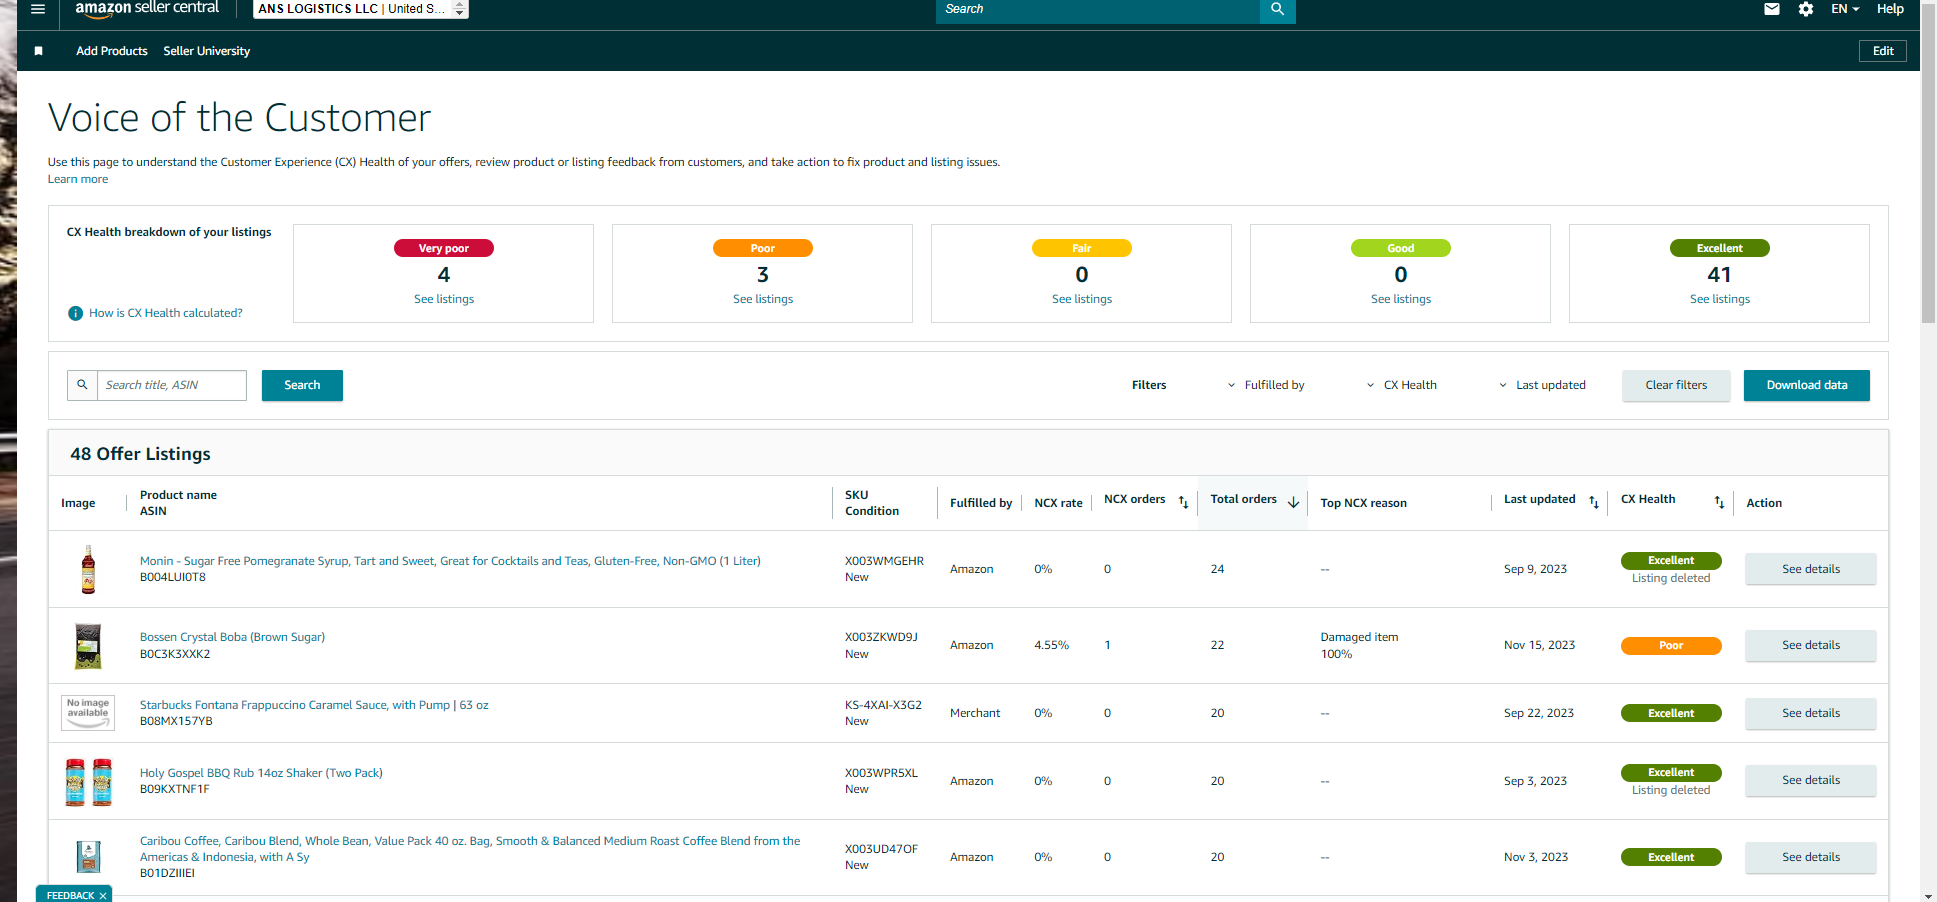Open the ANS LOGISTICS account switcher dropdown
1937x902 pixels.
point(360,9)
